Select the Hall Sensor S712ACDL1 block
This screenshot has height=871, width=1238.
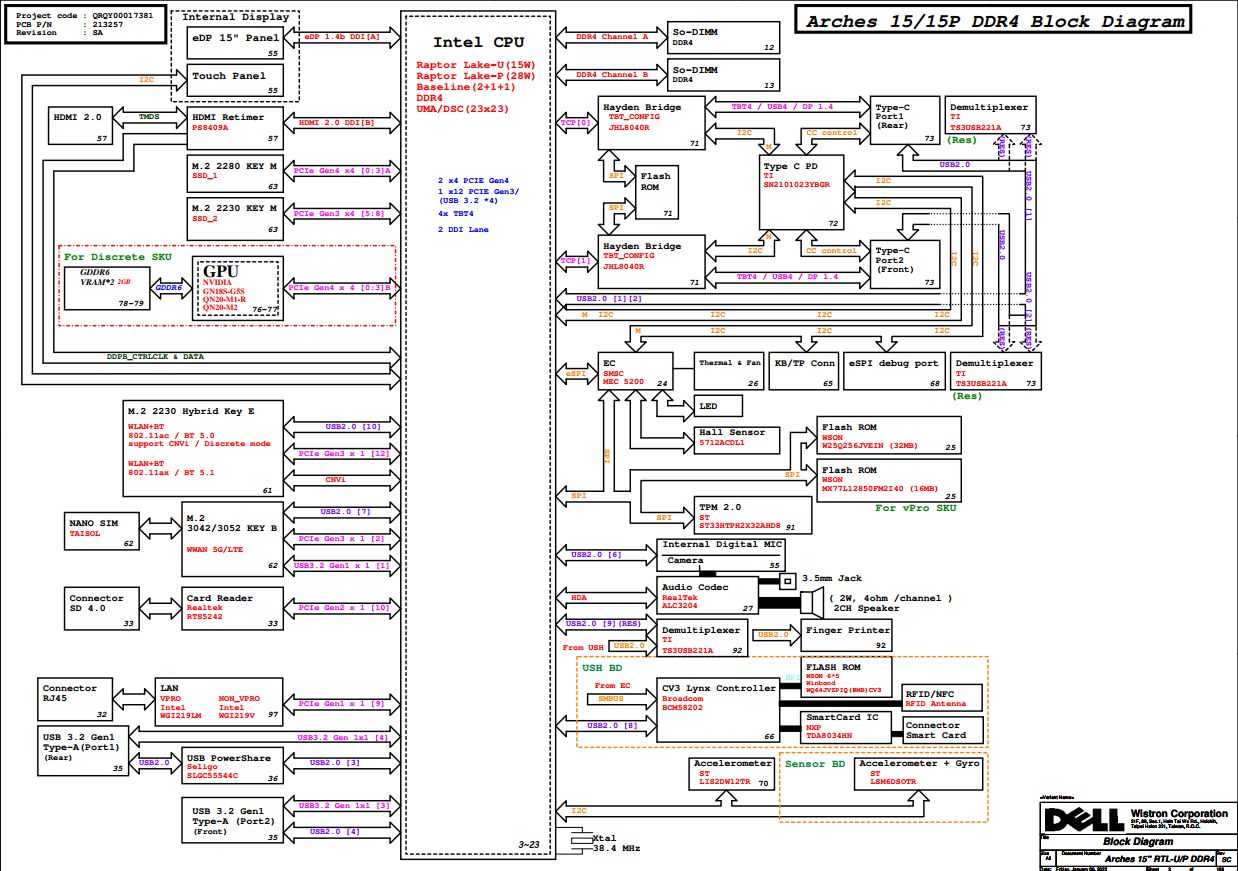735,439
